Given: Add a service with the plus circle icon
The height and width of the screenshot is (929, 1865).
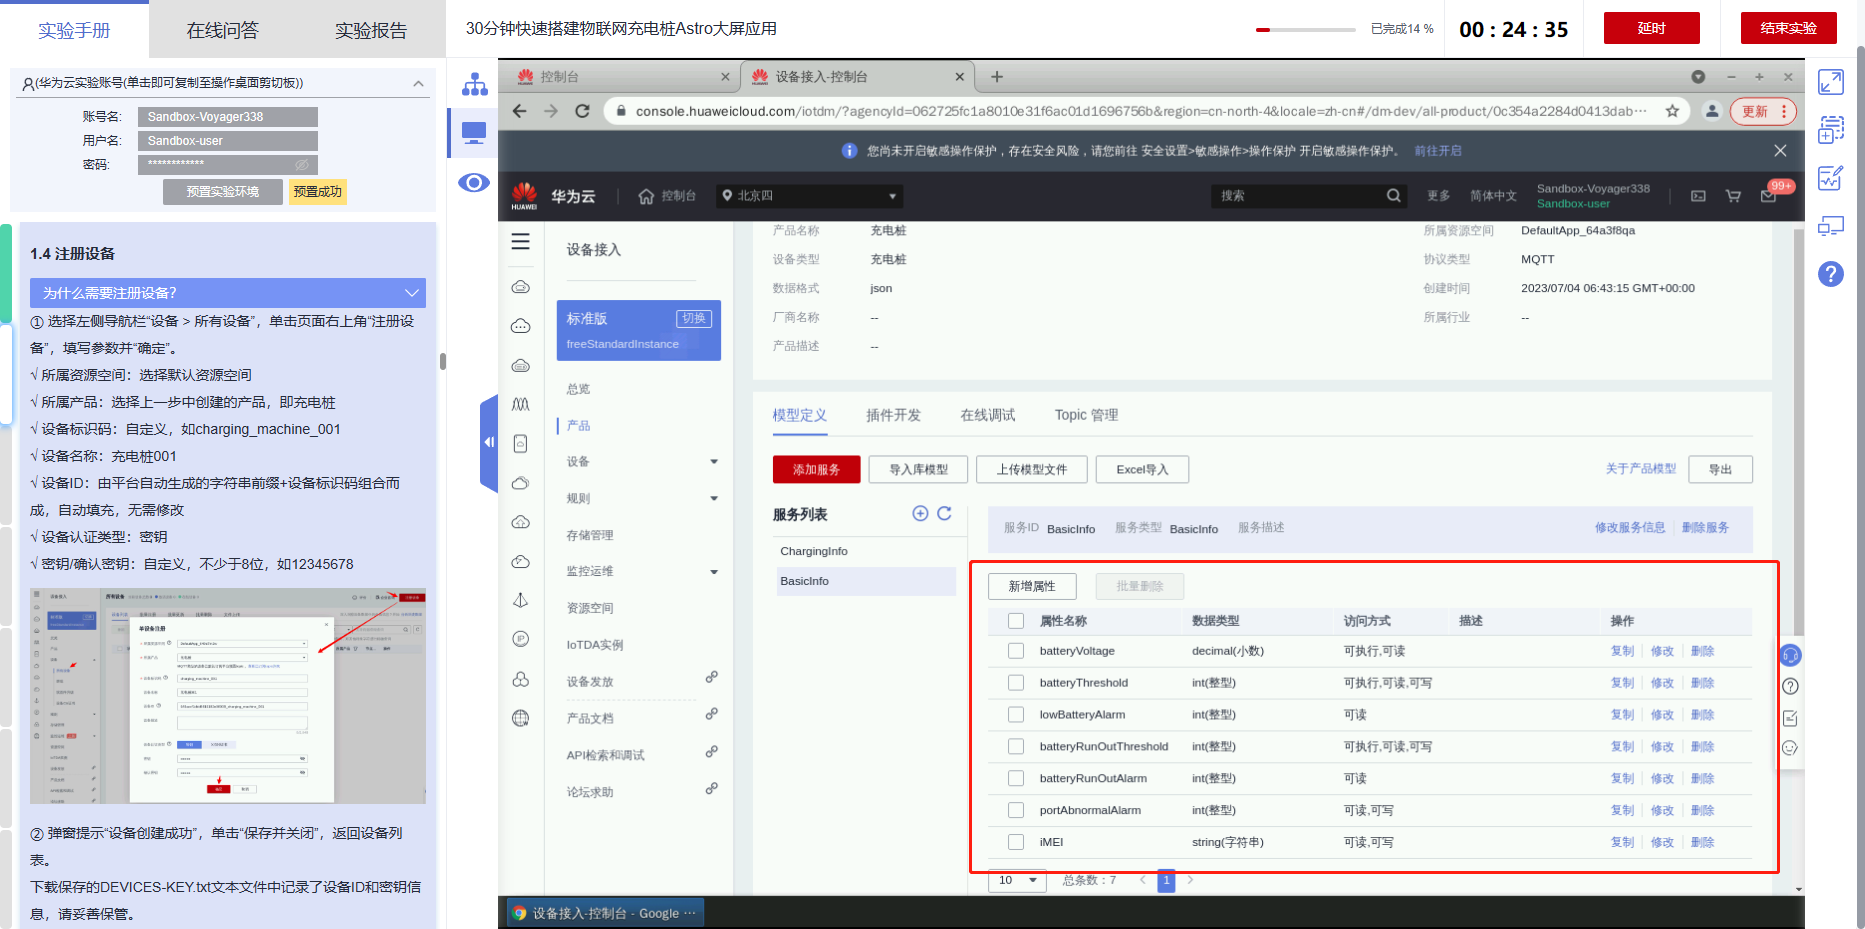Looking at the screenshot, I should 920,513.
